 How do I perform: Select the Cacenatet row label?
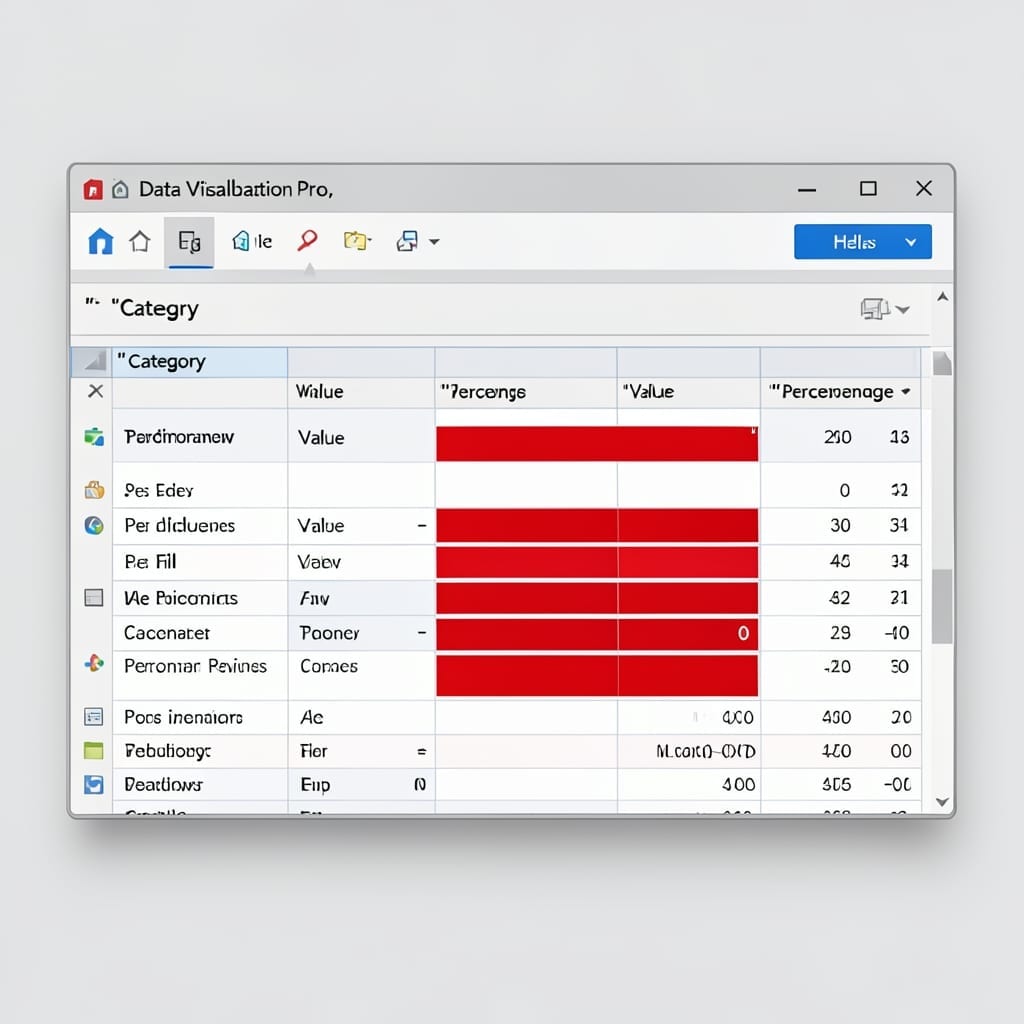coord(167,633)
